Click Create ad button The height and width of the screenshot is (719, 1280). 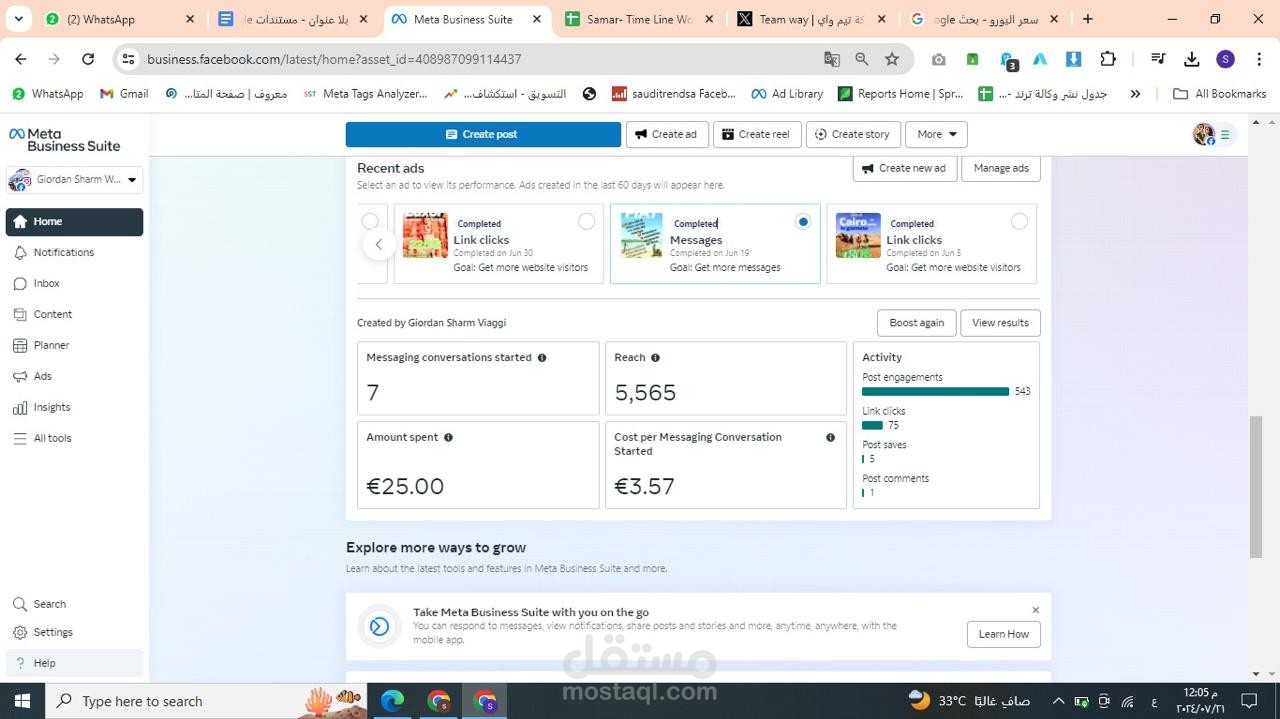point(667,134)
